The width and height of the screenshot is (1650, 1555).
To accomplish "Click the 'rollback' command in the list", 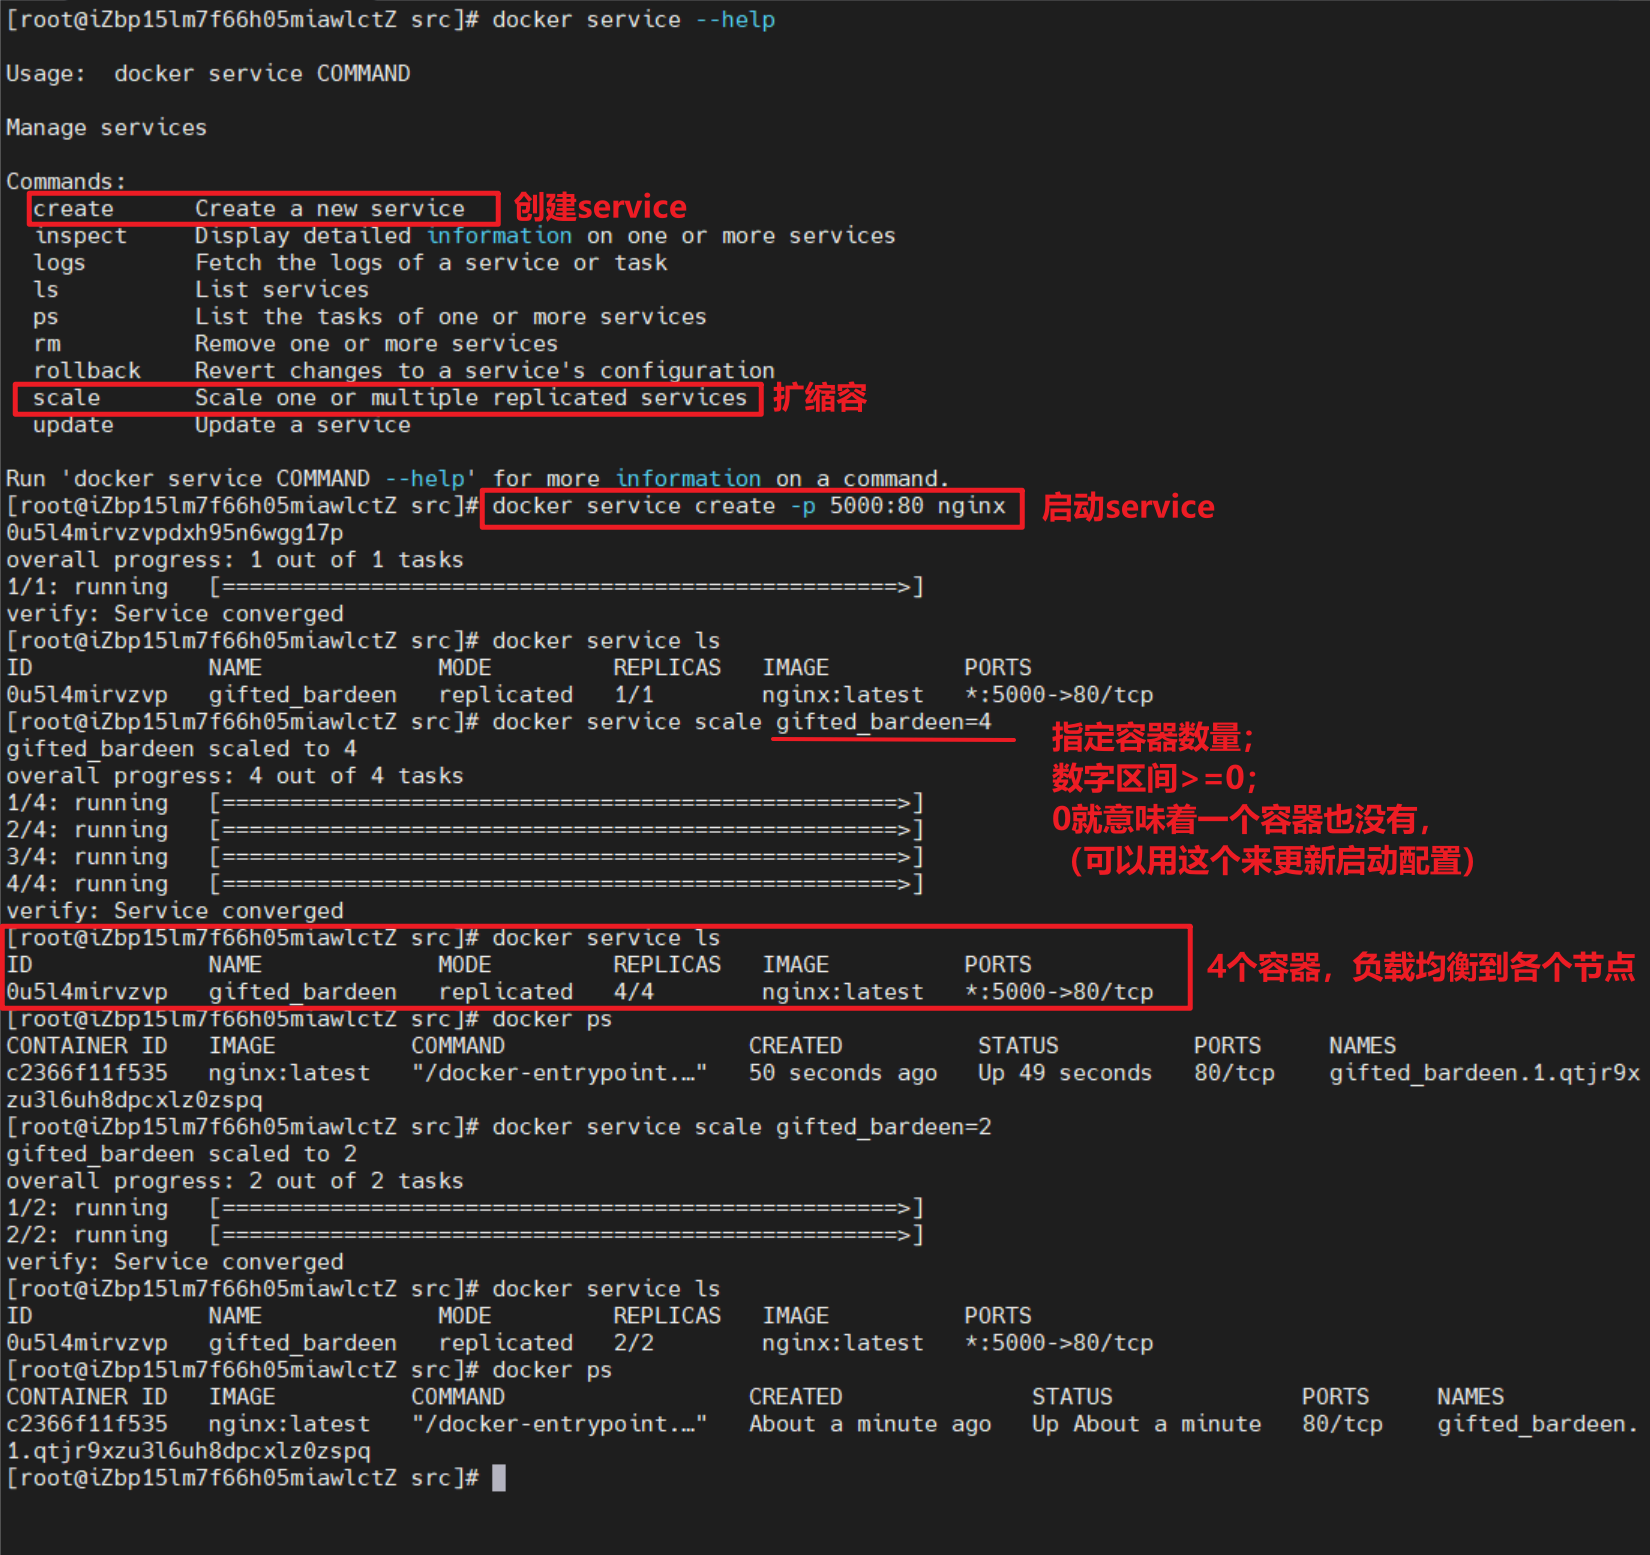I will (x=87, y=371).
